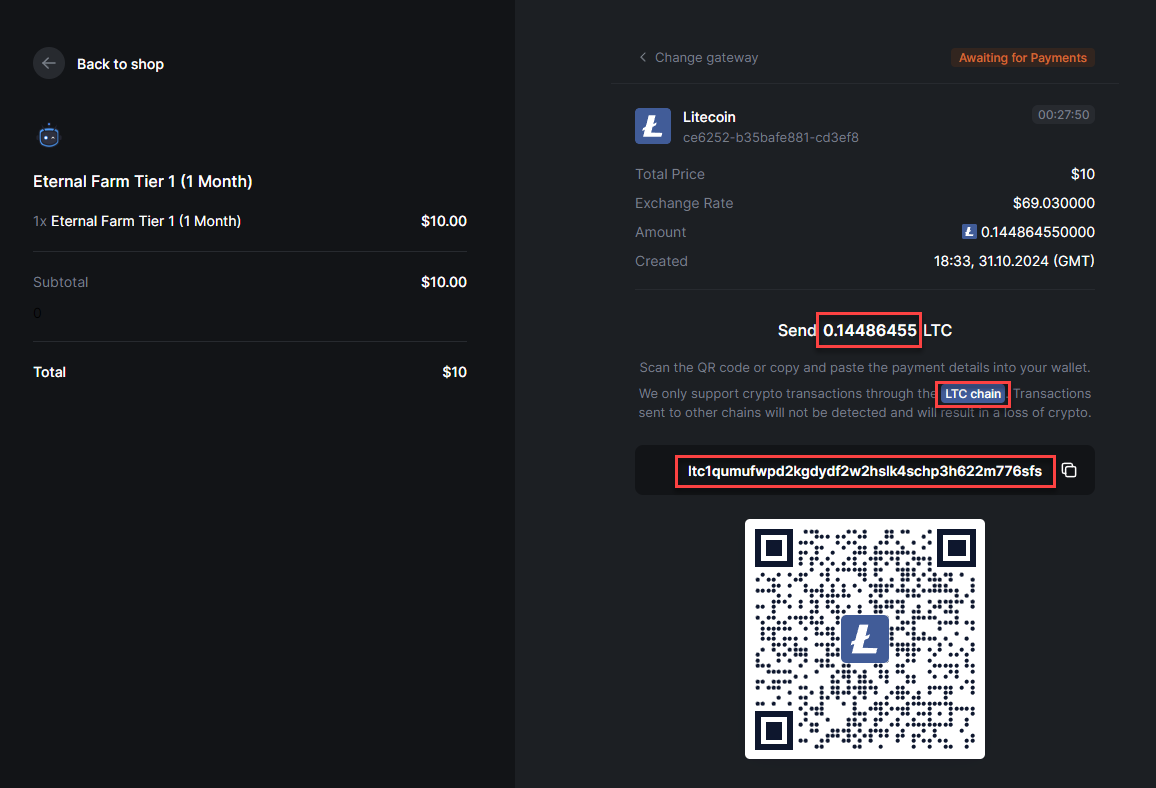Click the Exchange Rate value $69.030000
The height and width of the screenshot is (788, 1156).
pos(1054,203)
